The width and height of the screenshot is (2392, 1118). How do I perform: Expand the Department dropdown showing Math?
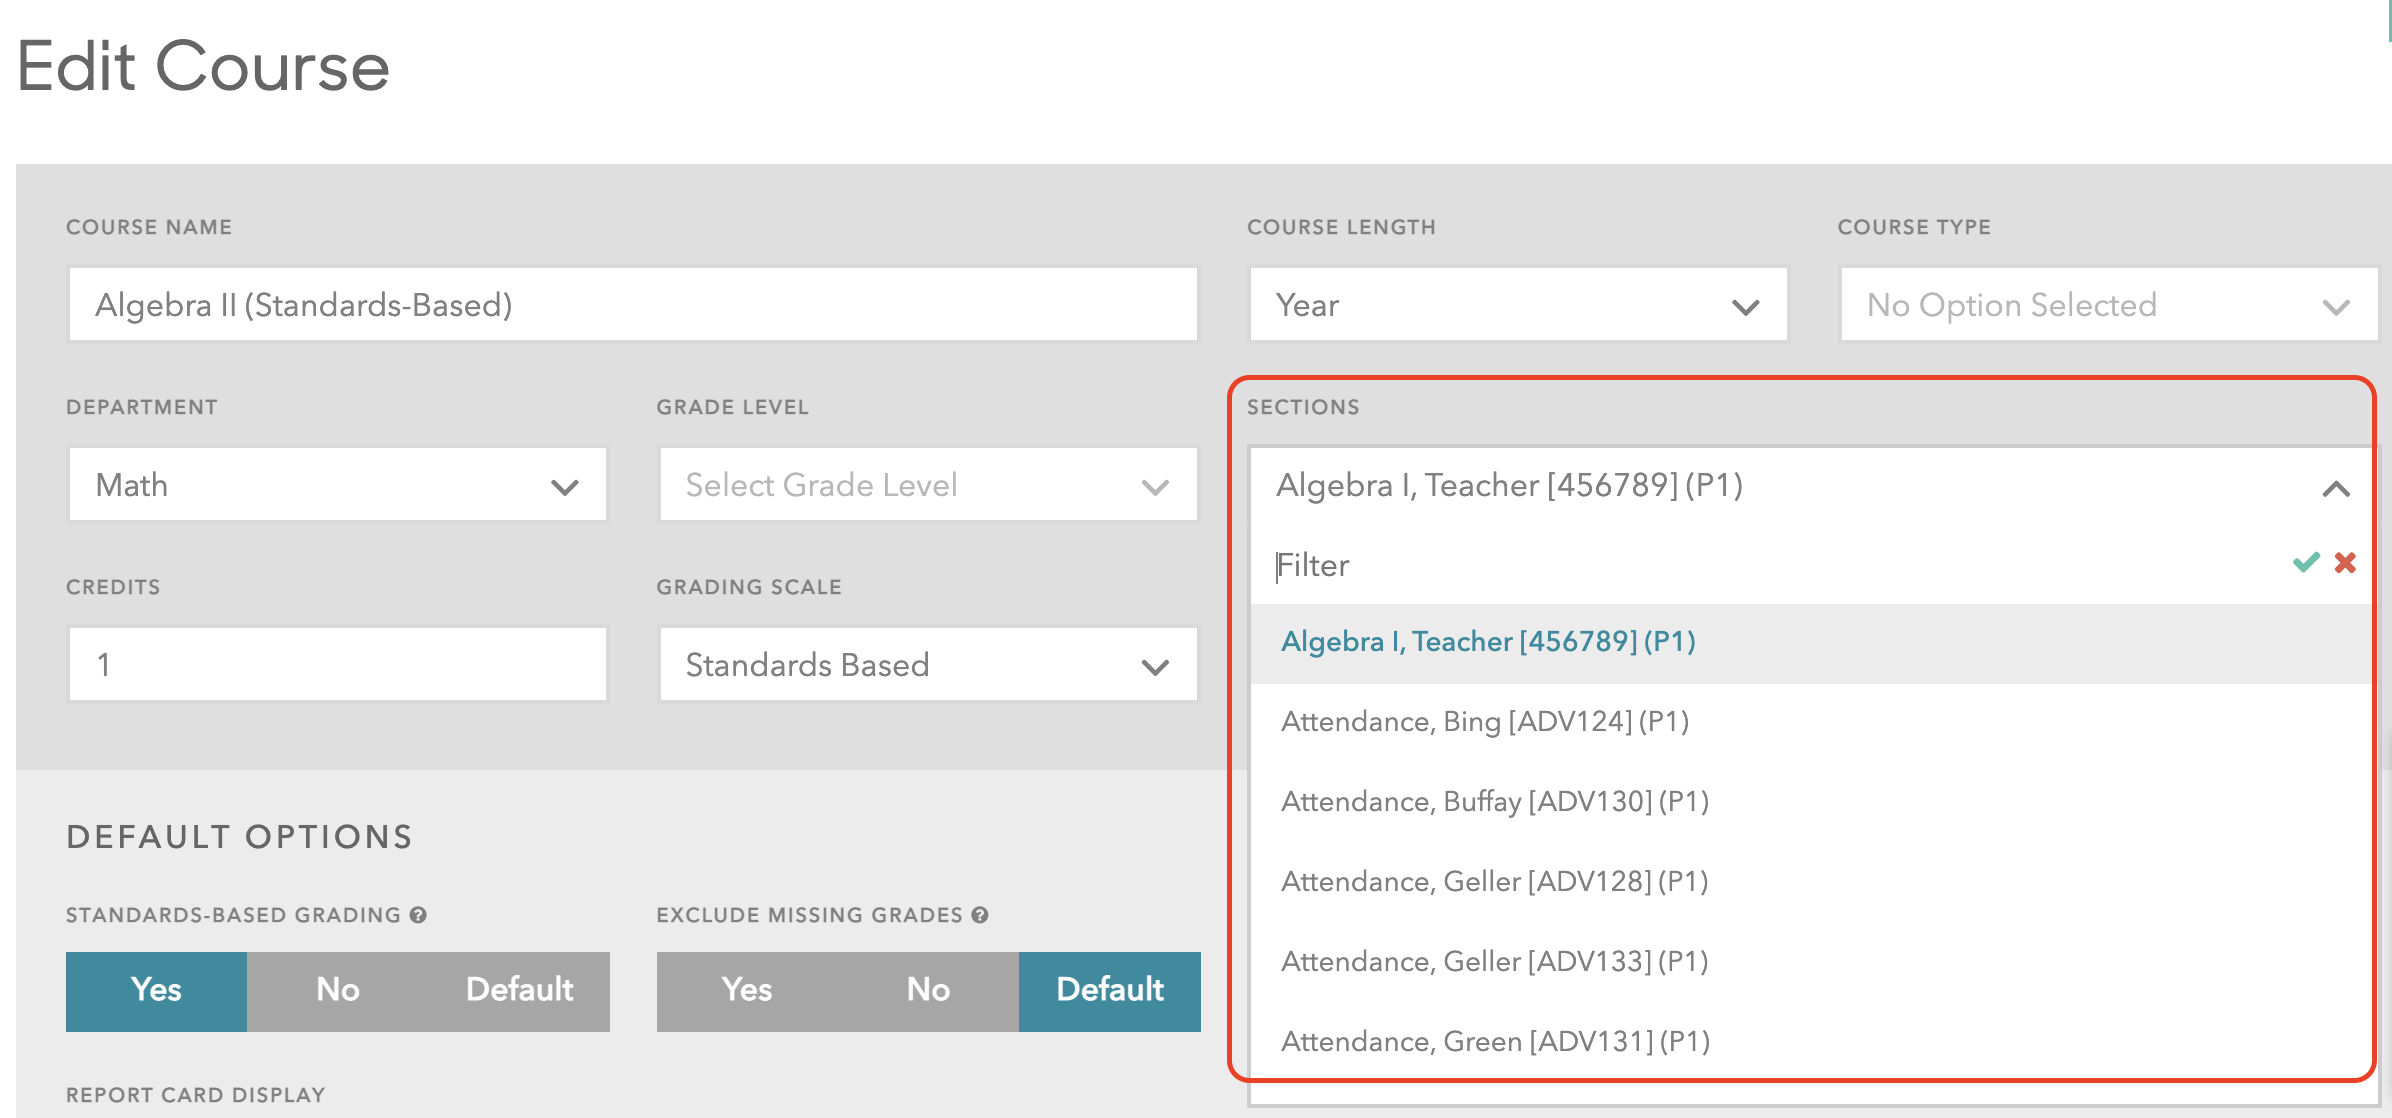337,485
